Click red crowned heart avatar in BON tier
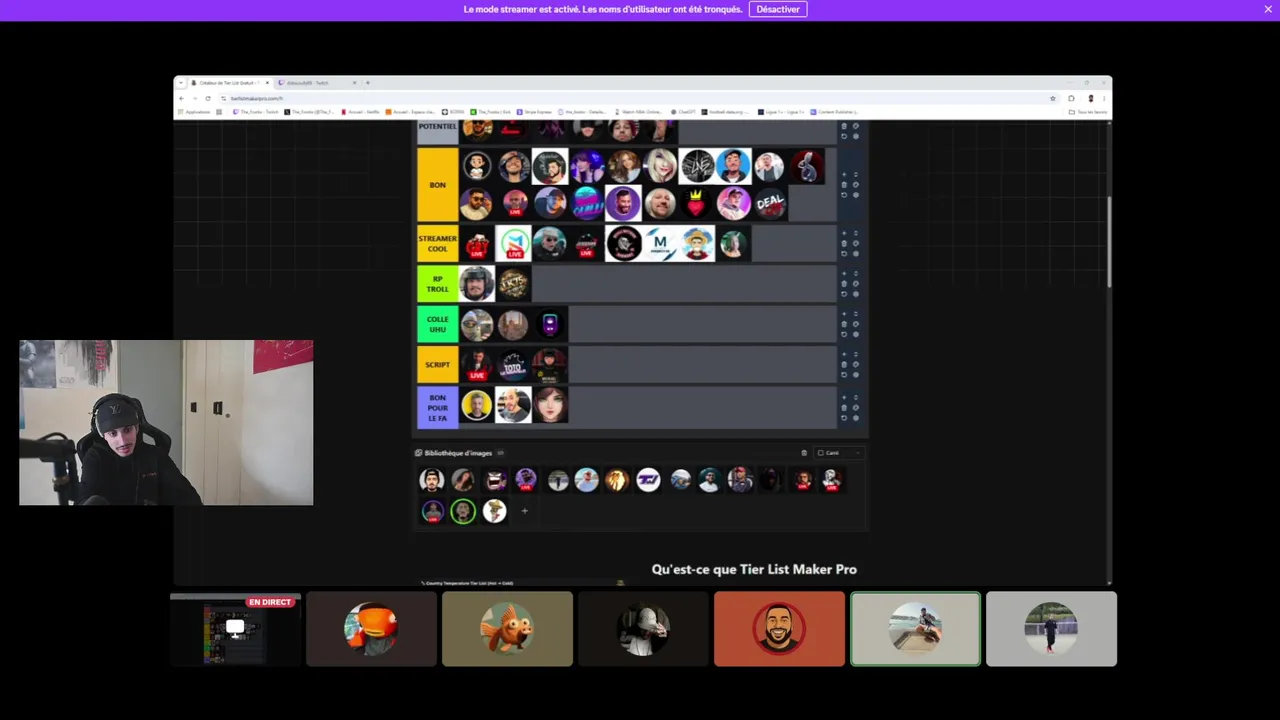This screenshot has width=1280, height=720. coord(696,203)
